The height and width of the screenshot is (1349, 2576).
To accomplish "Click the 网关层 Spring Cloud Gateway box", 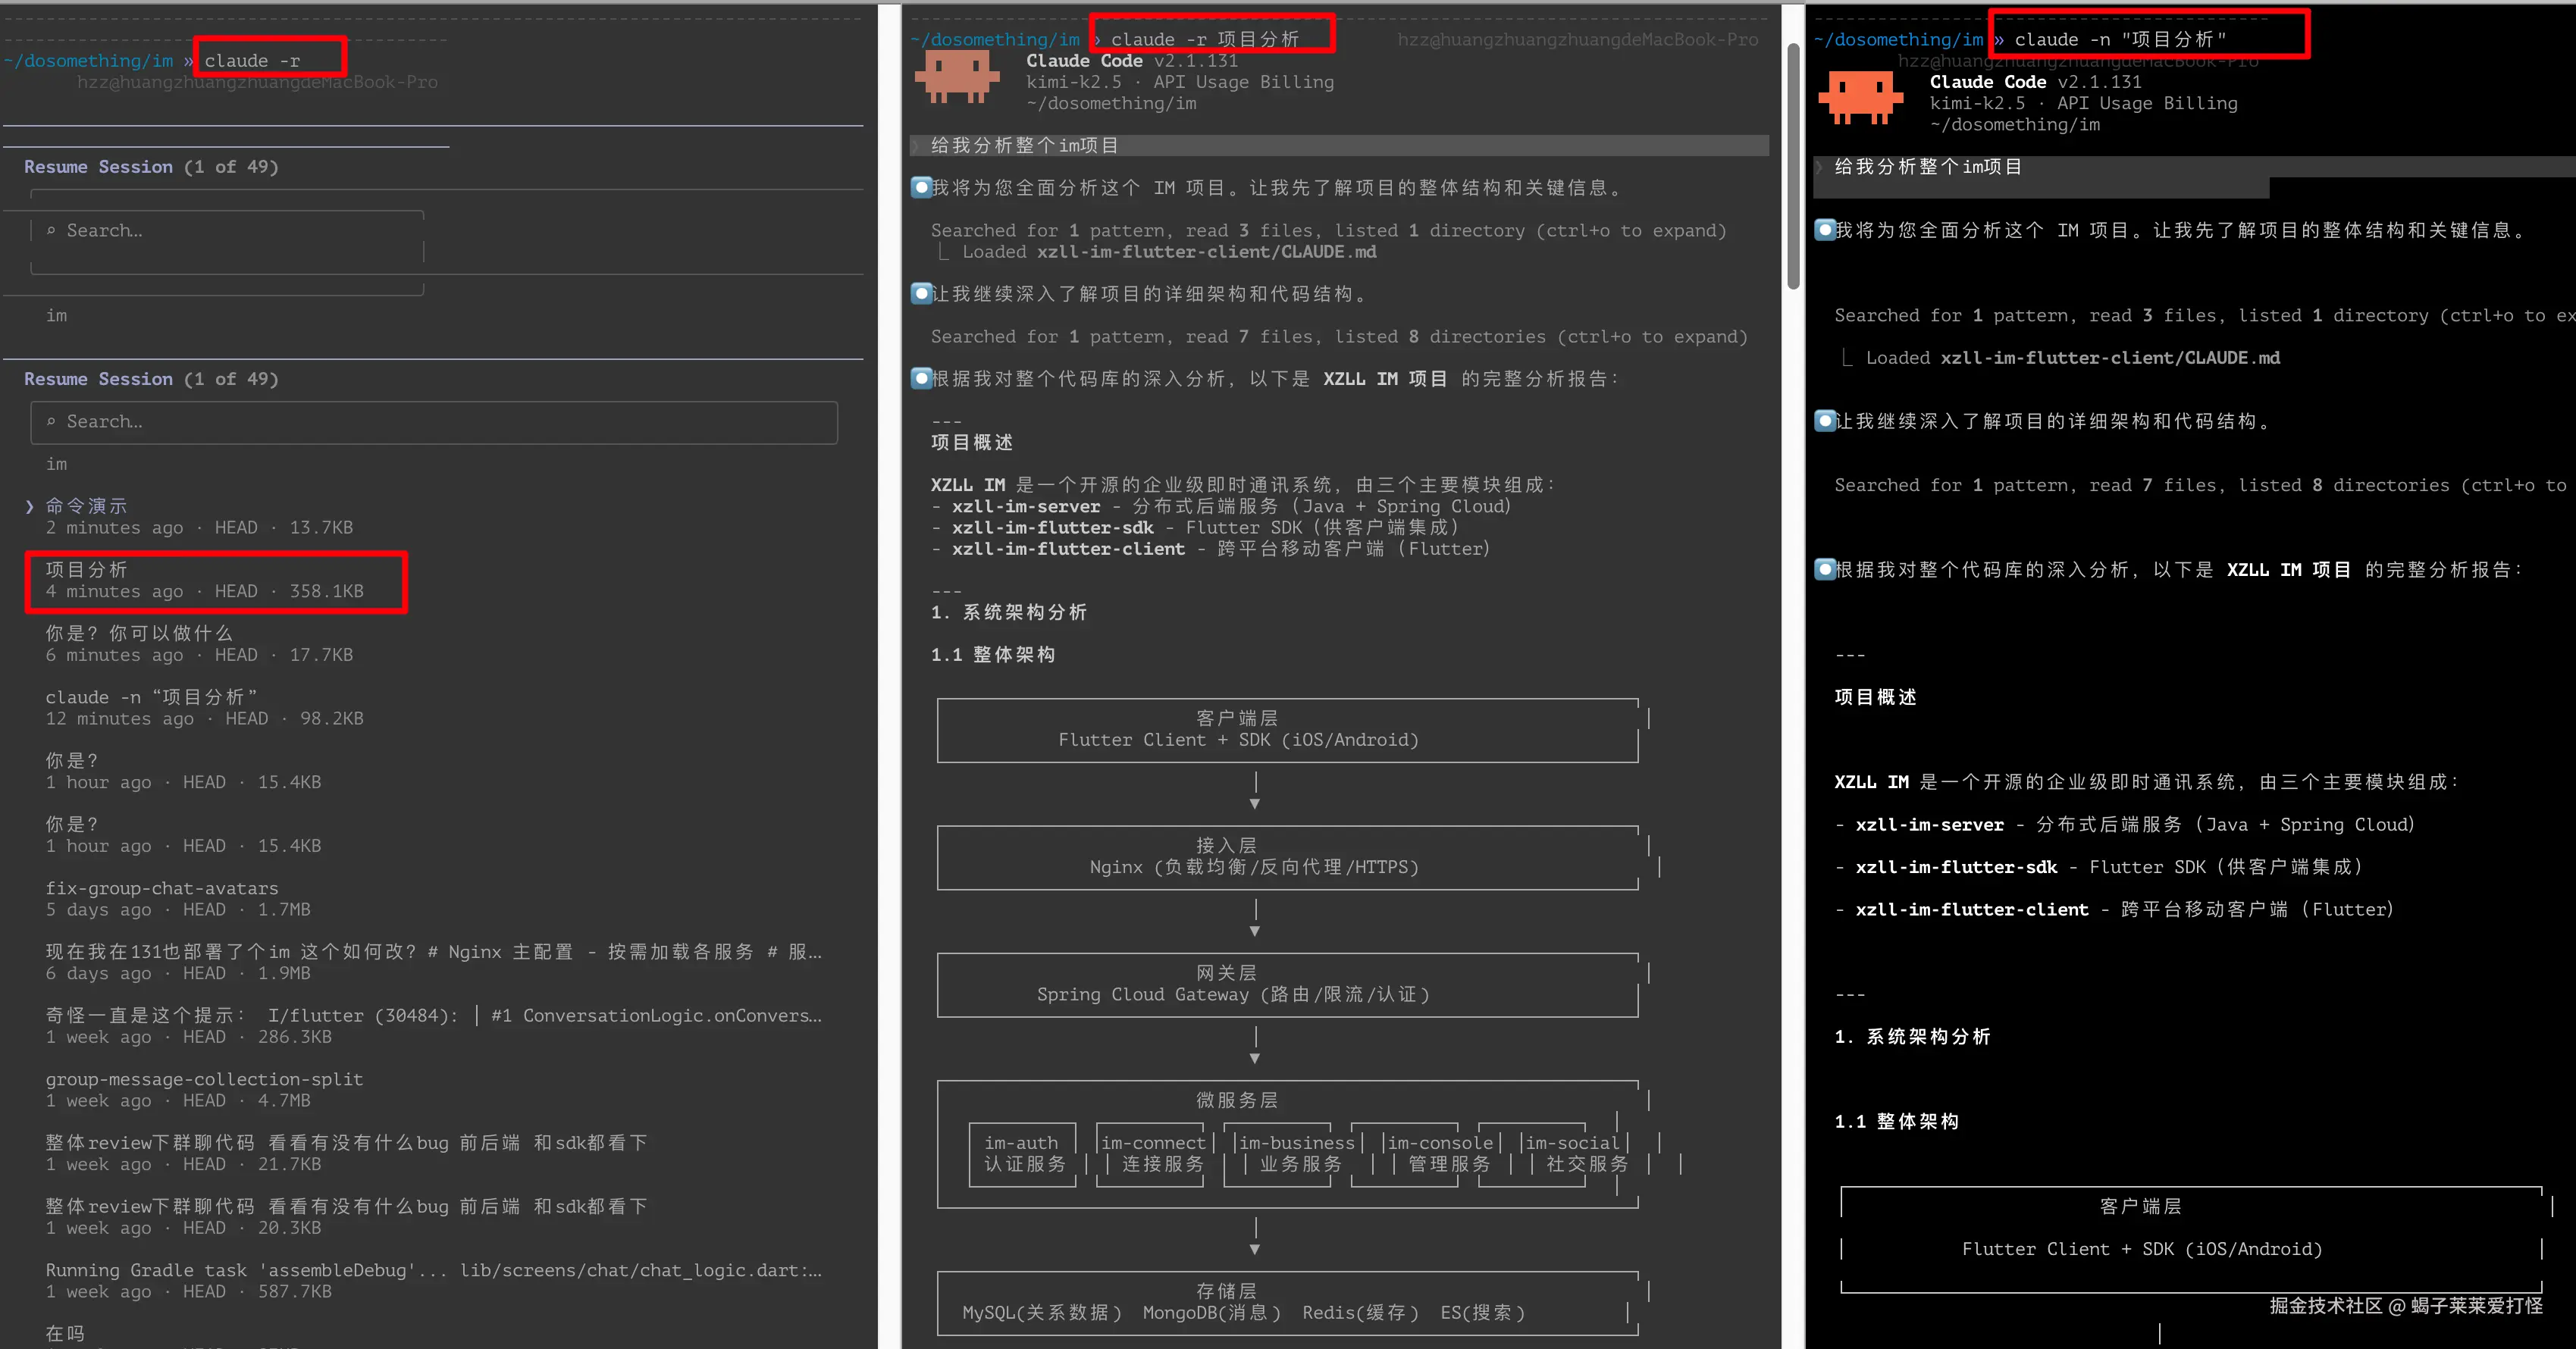I will [1287, 984].
